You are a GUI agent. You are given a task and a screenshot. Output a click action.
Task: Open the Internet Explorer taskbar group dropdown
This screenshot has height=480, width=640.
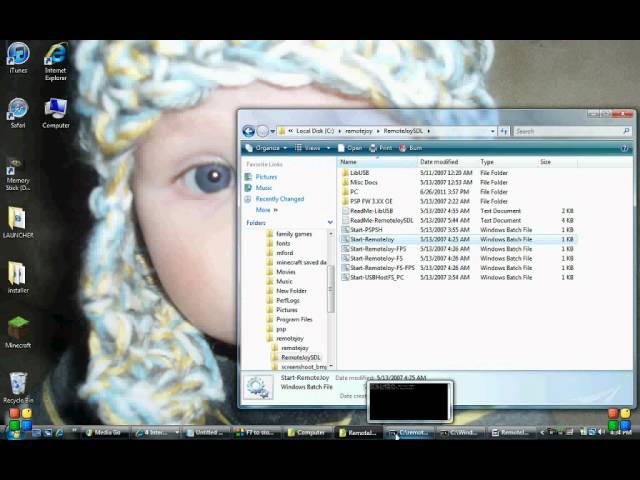pos(176,433)
